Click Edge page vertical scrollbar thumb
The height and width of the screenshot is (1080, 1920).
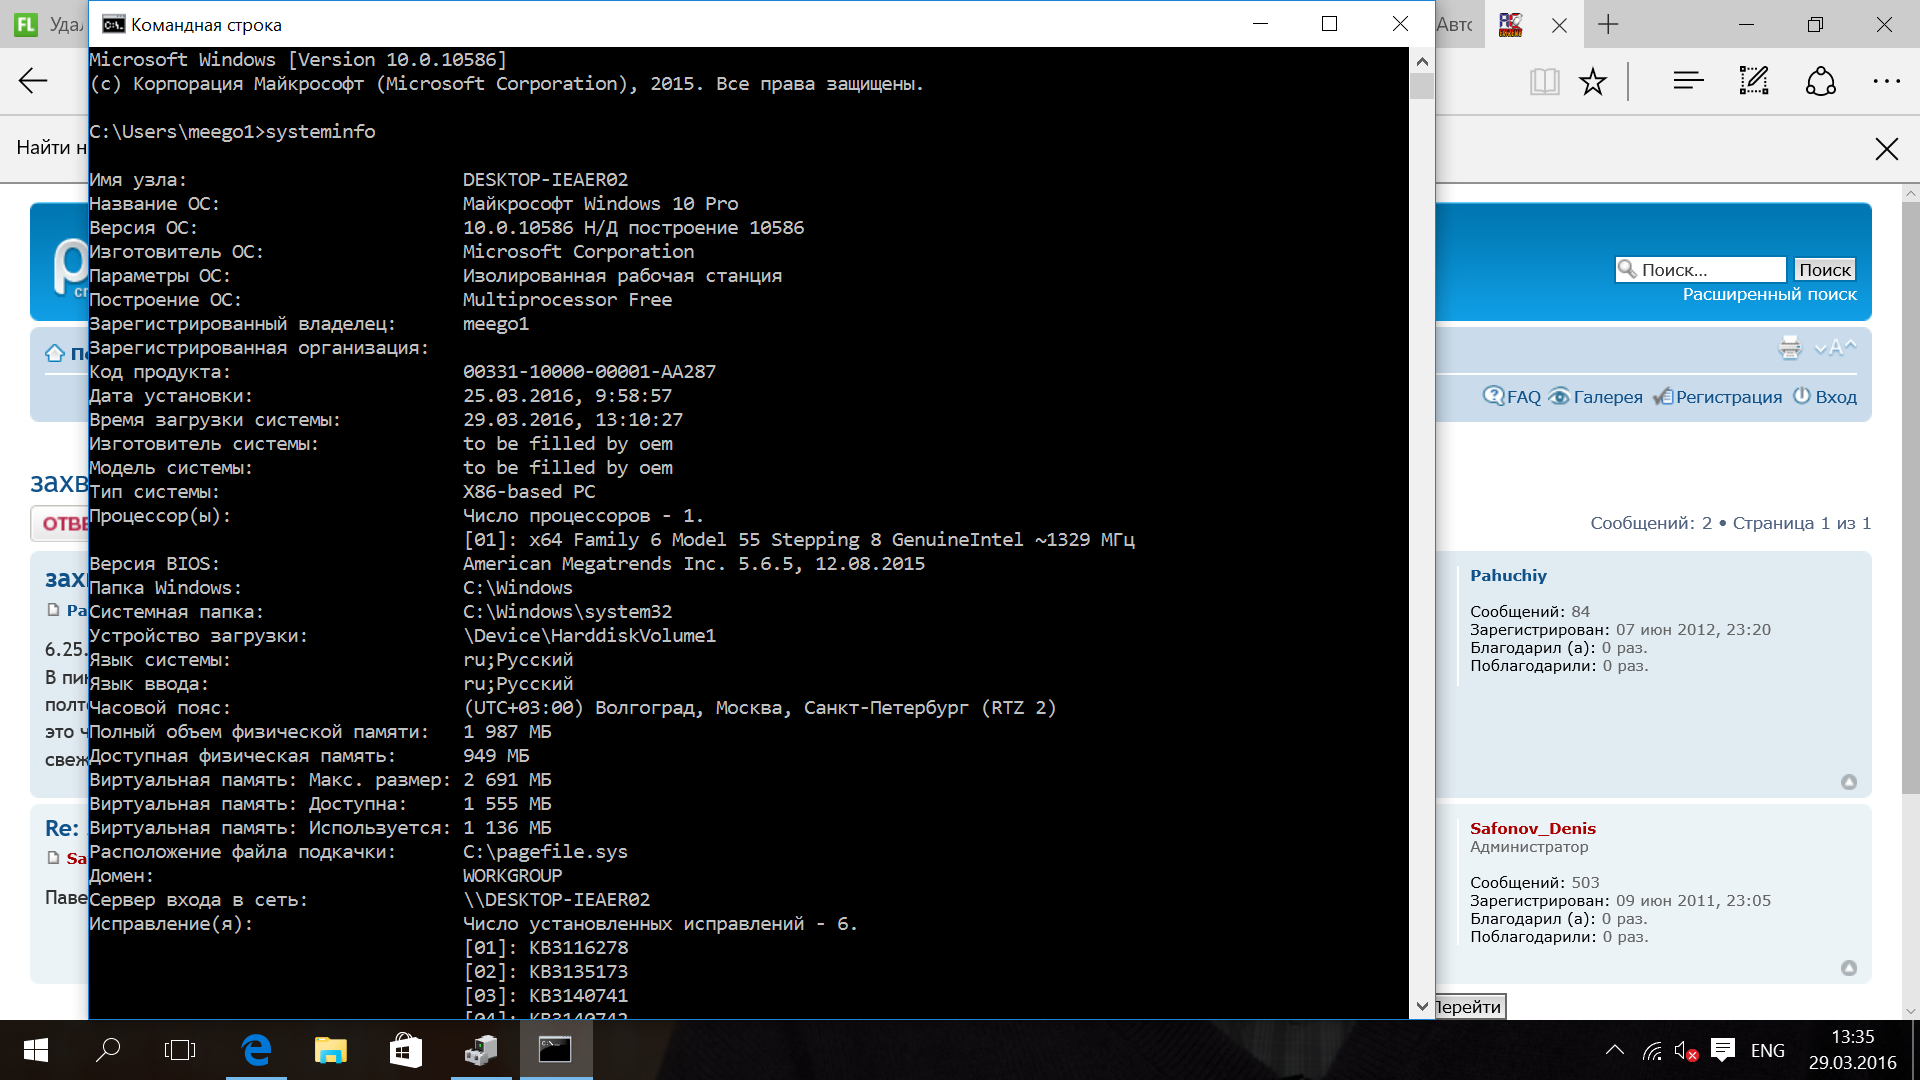pos(1910,497)
